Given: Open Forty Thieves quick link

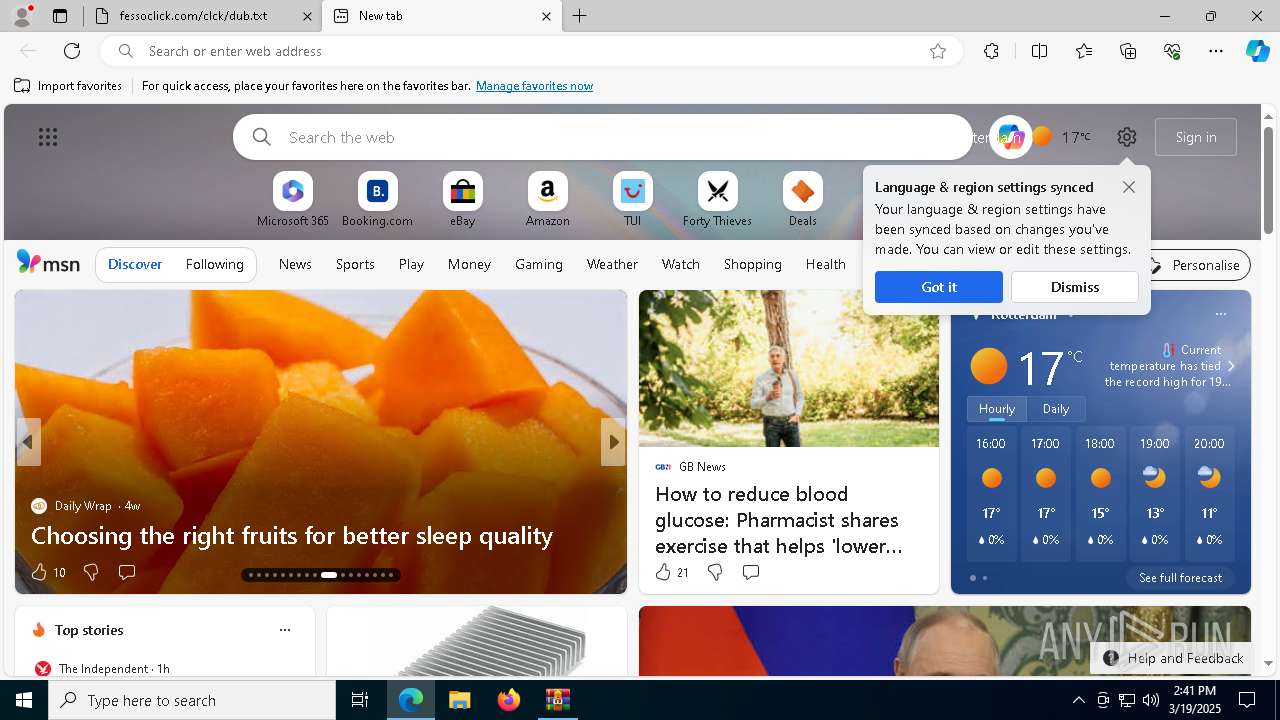Looking at the screenshot, I should pos(717,200).
